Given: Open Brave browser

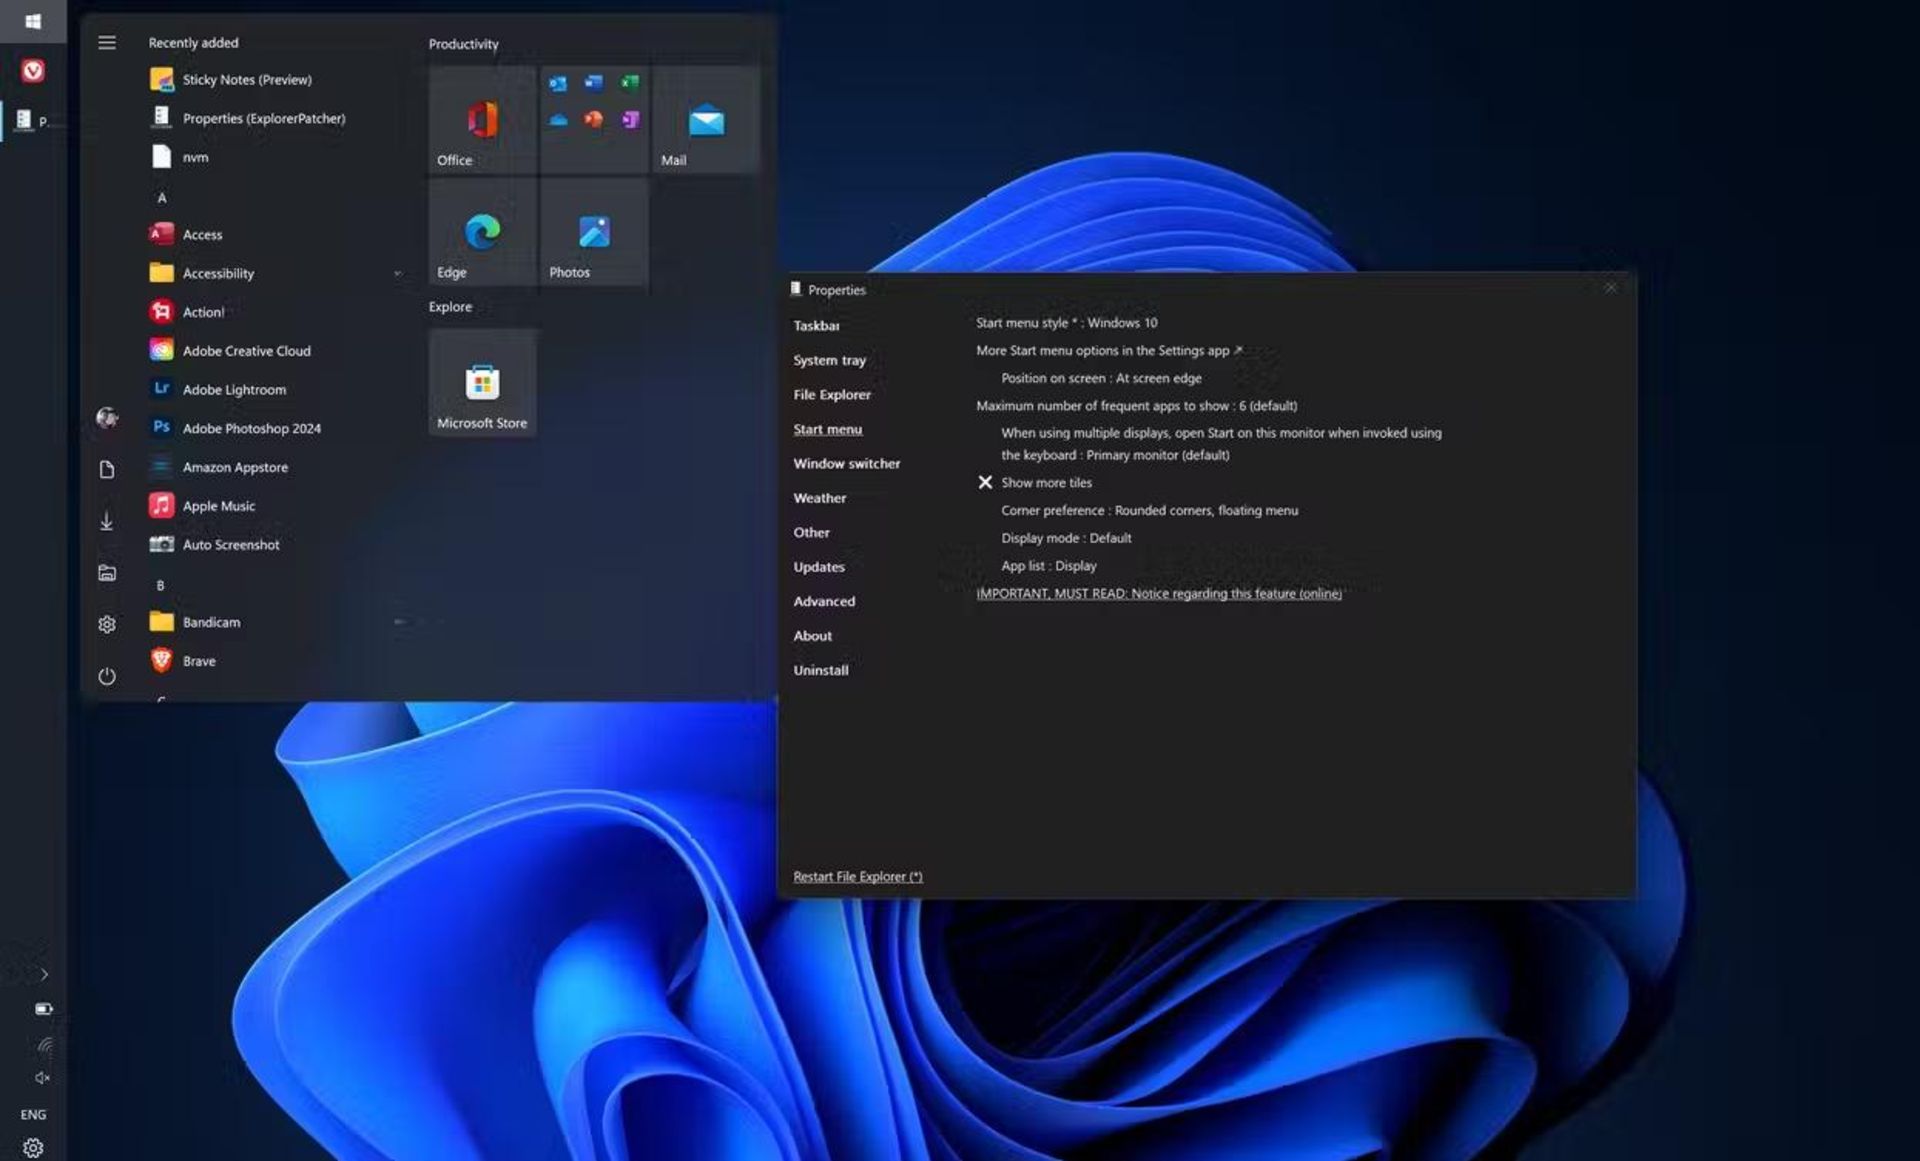Looking at the screenshot, I should [197, 659].
